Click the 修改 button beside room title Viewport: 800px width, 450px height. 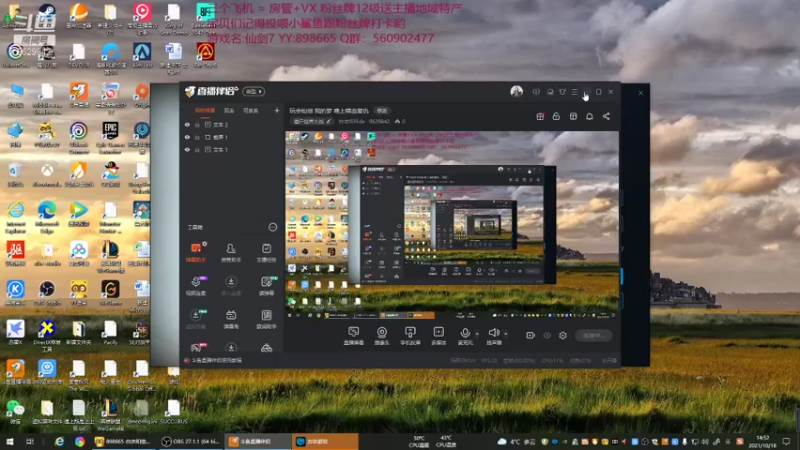coord(382,110)
